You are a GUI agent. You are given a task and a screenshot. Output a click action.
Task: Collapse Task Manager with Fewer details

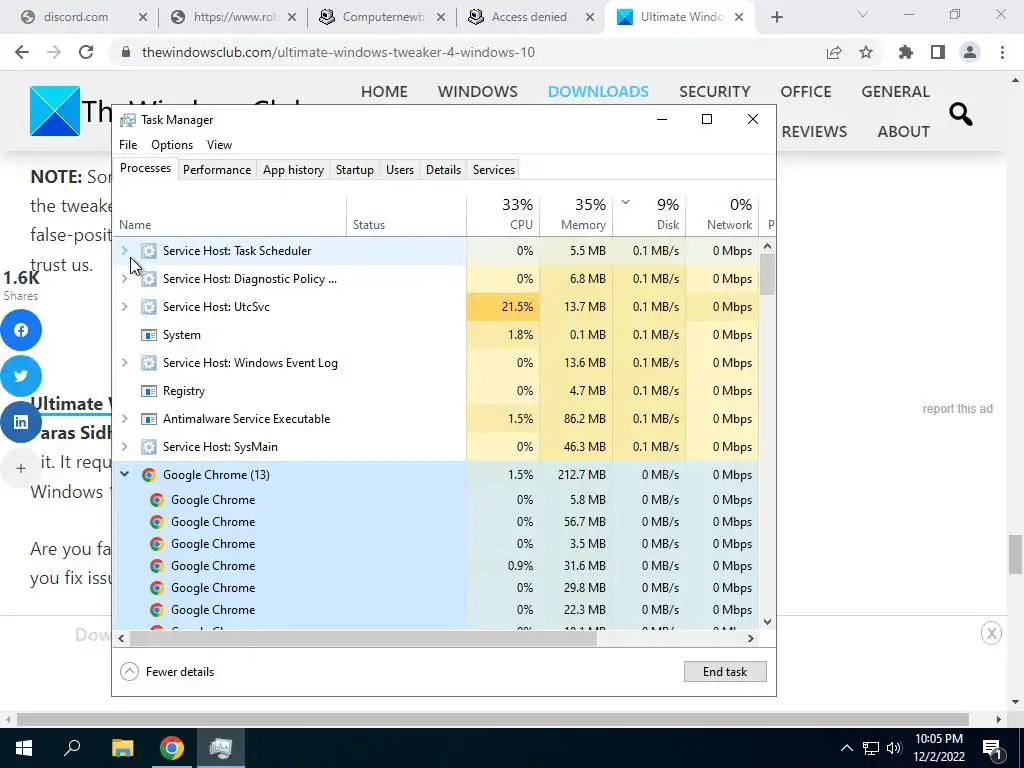pyautogui.click(x=168, y=671)
